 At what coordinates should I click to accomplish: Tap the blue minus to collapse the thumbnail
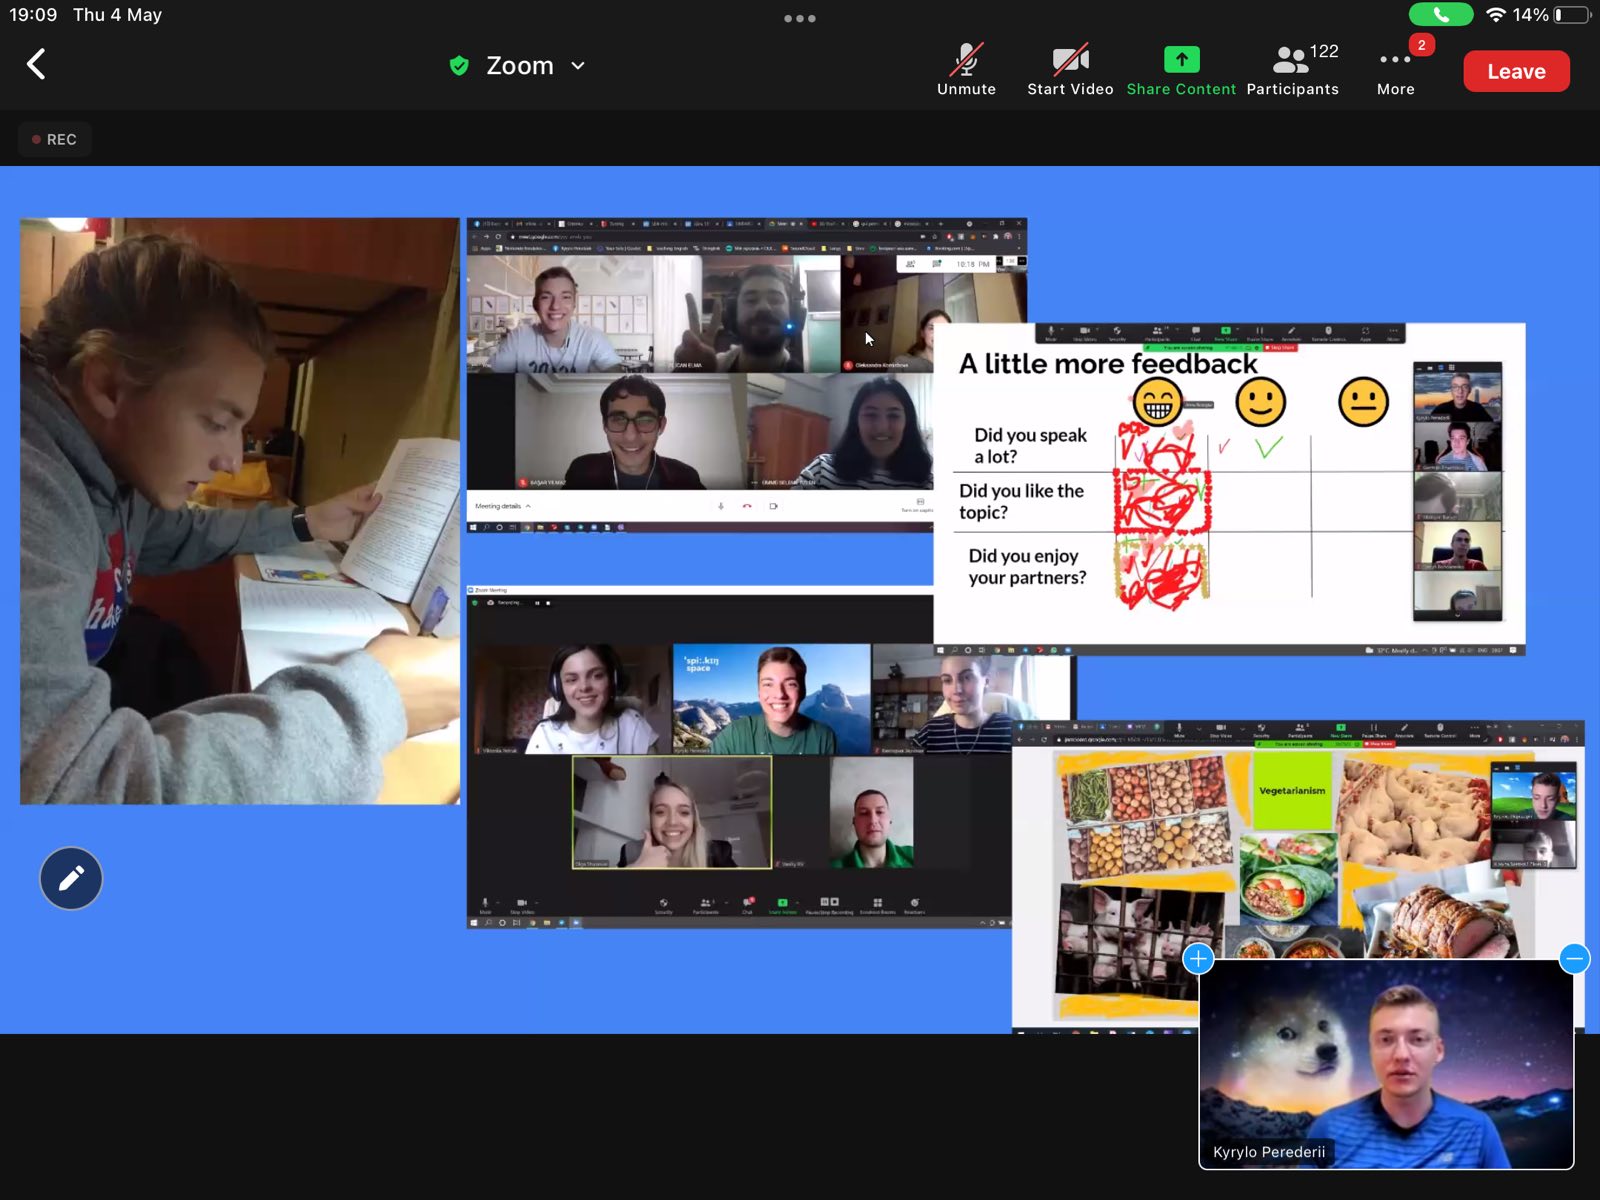click(x=1574, y=959)
